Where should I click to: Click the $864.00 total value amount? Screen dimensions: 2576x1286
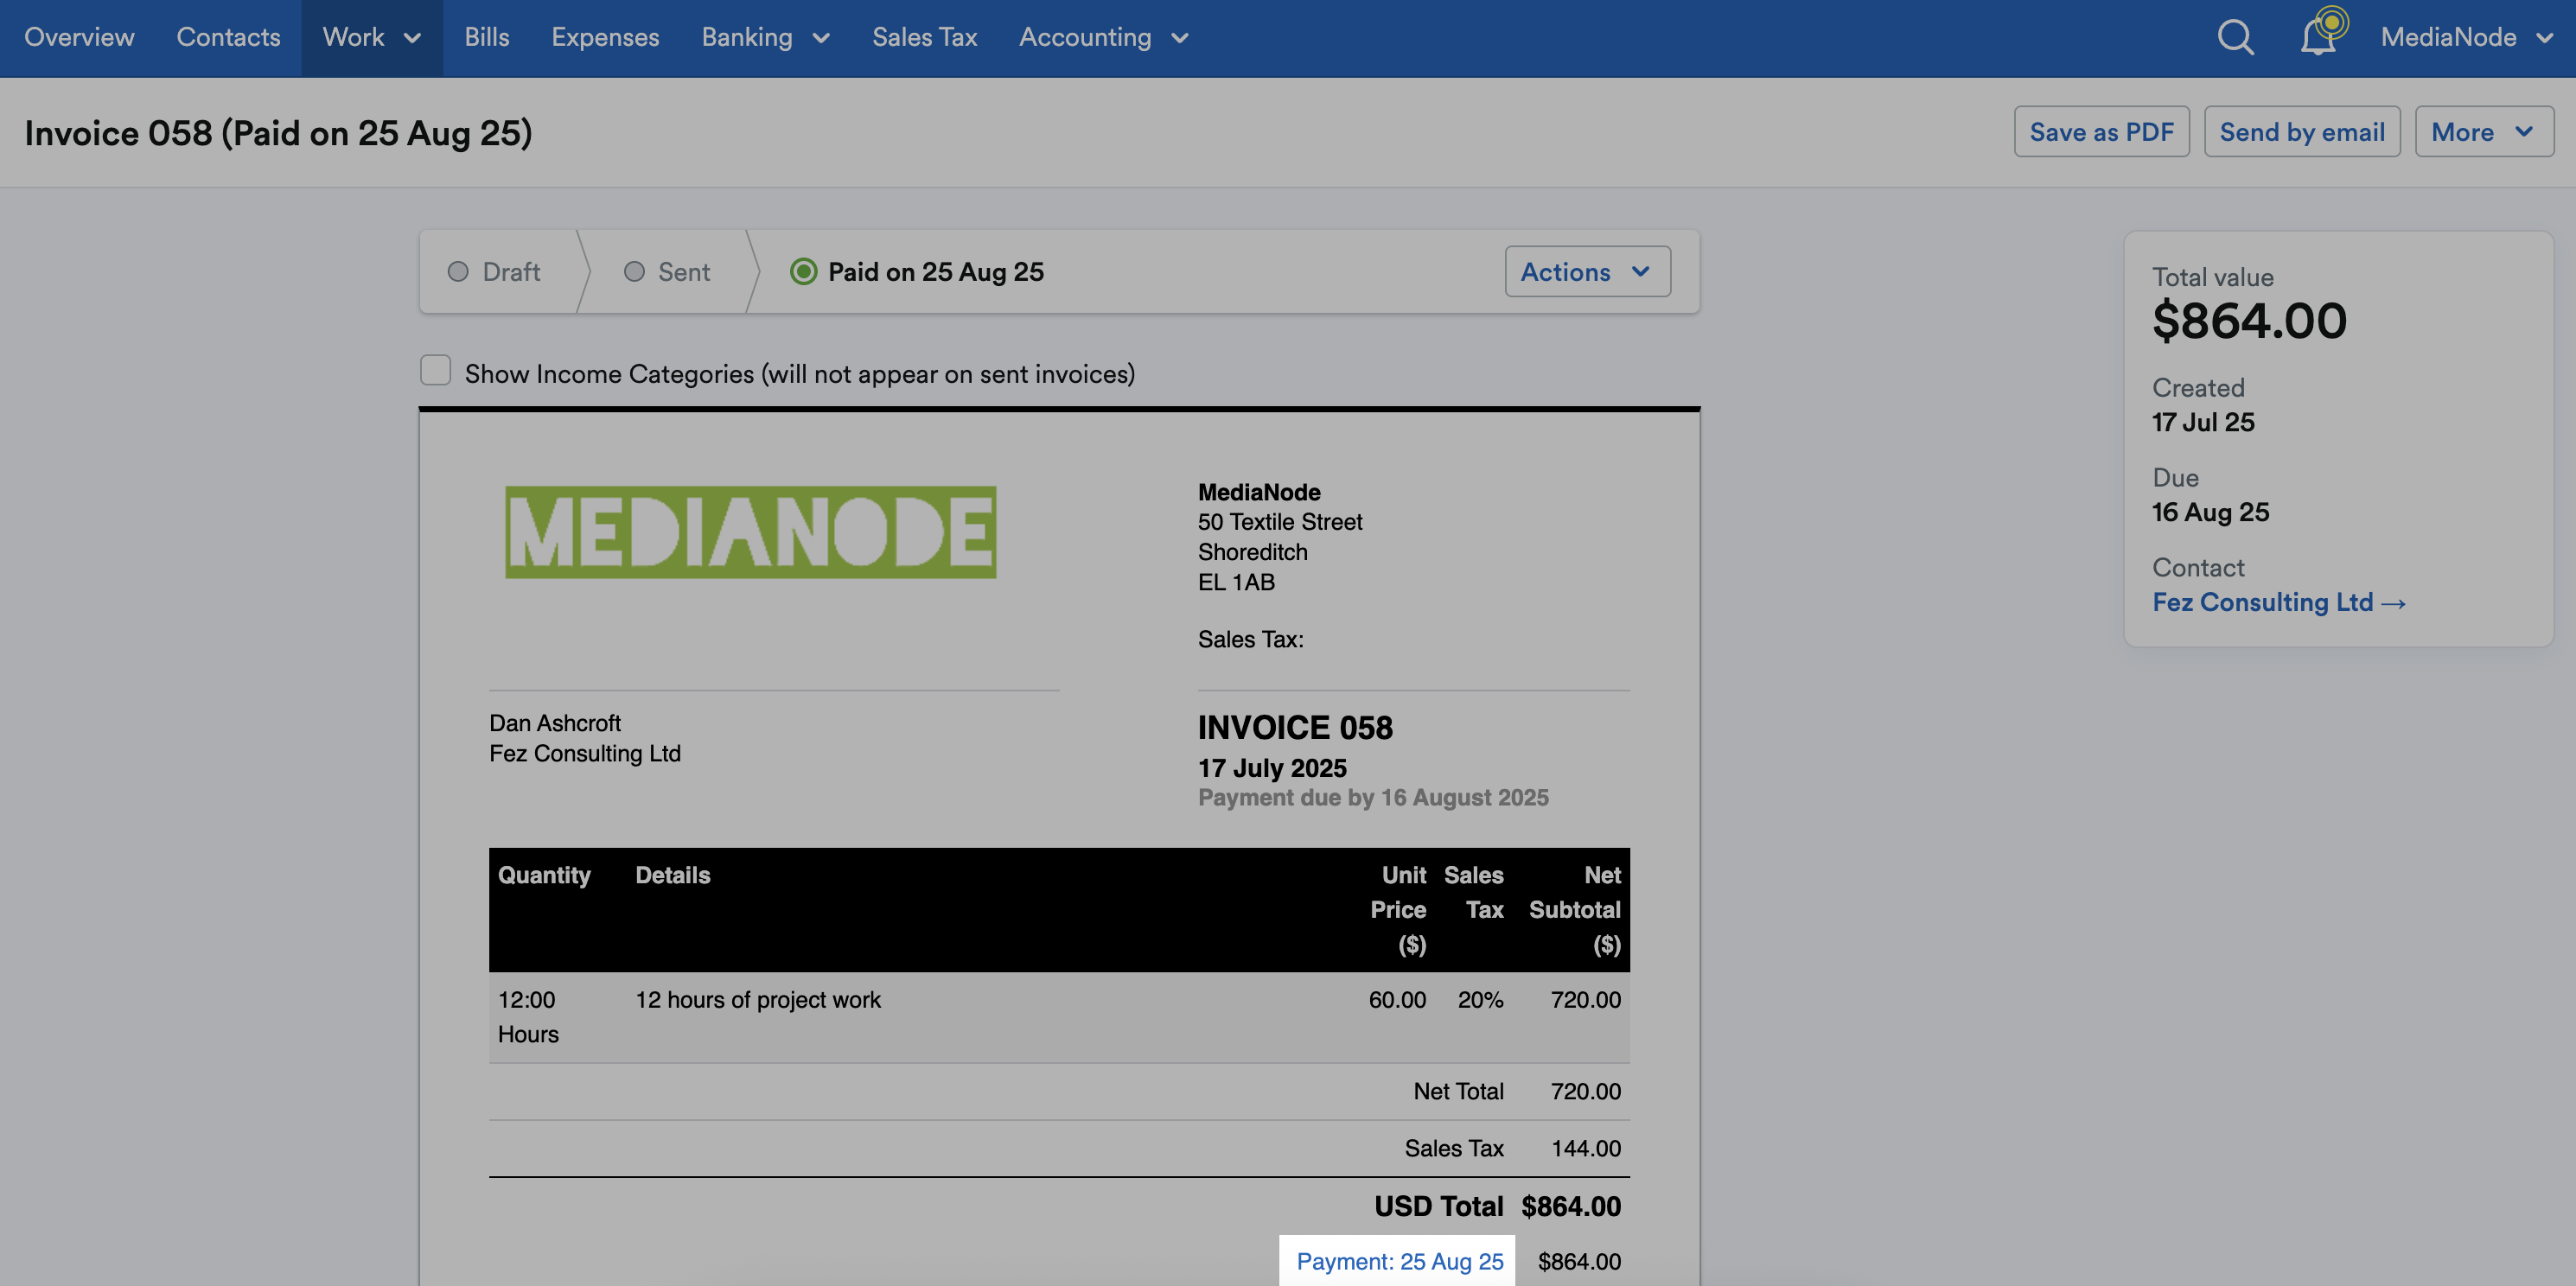click(2249, 321)
